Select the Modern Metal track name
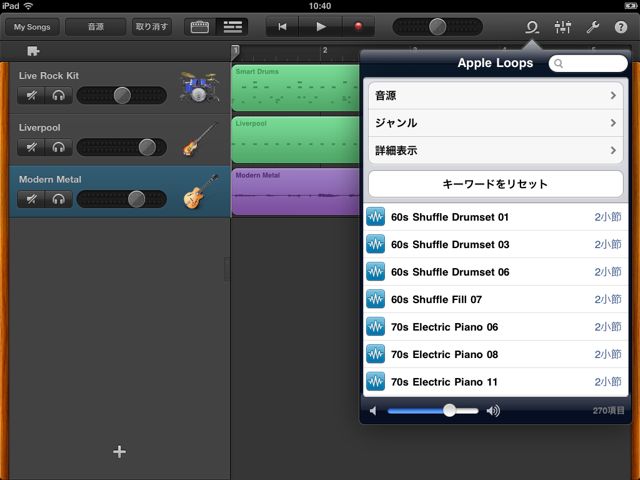The width and height of the screenshot is (640, 480). [x=50, y=179]
